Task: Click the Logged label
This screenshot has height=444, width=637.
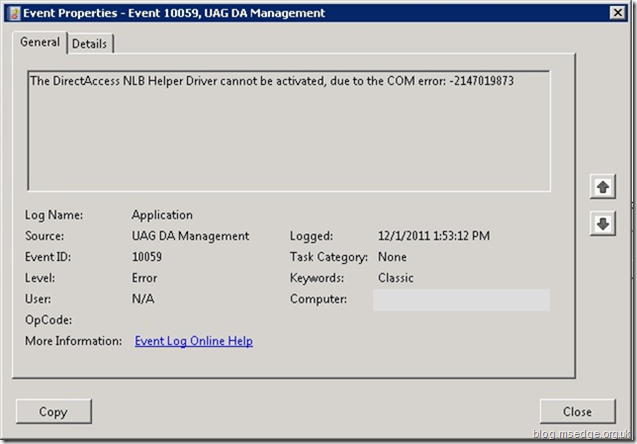Action: pos(311,236)
